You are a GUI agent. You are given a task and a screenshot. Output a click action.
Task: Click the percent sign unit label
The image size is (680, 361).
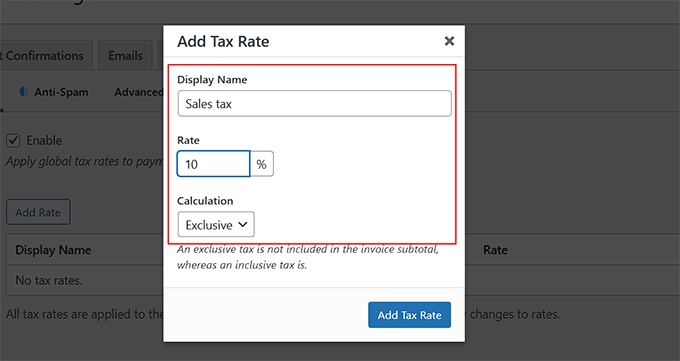point(262,164)
